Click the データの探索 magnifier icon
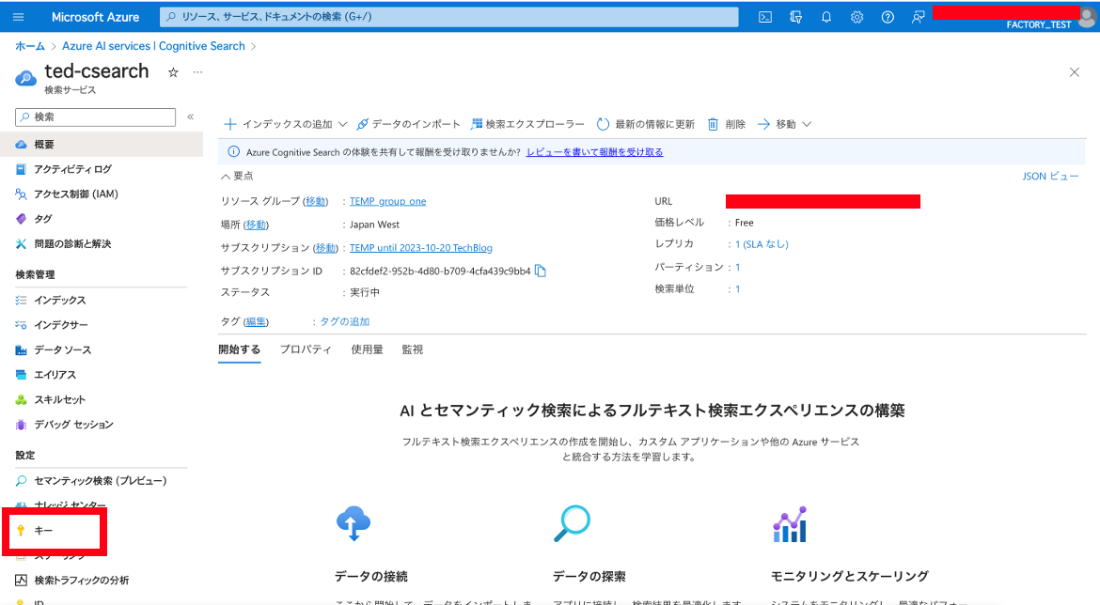Image resolution: width=1100 pixels, height=605 pixels. point(572,524)
